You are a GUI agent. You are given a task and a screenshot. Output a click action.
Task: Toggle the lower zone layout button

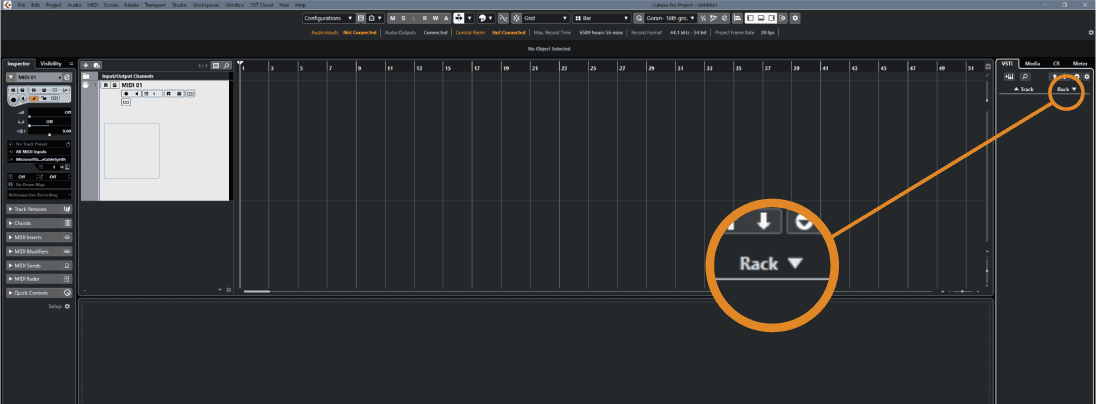coord(761,18)
